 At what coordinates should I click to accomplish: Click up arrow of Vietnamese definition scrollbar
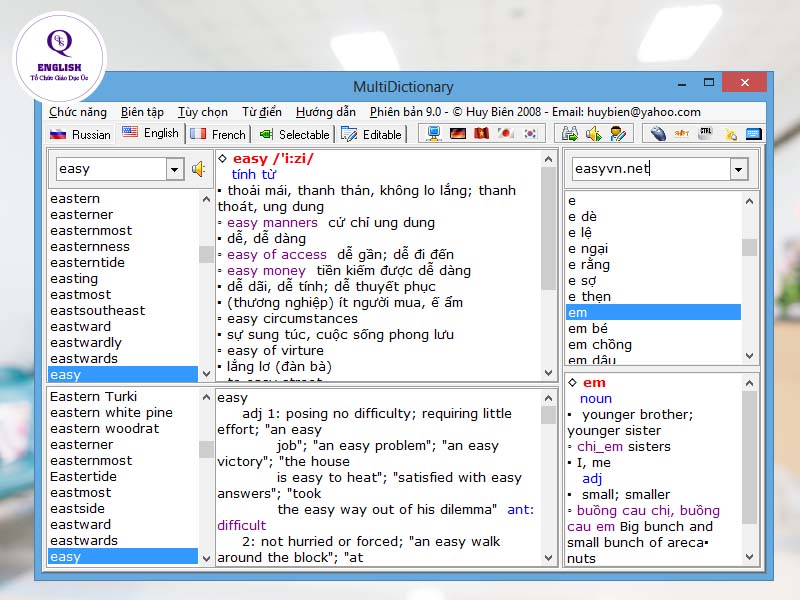tap(548, 160)
